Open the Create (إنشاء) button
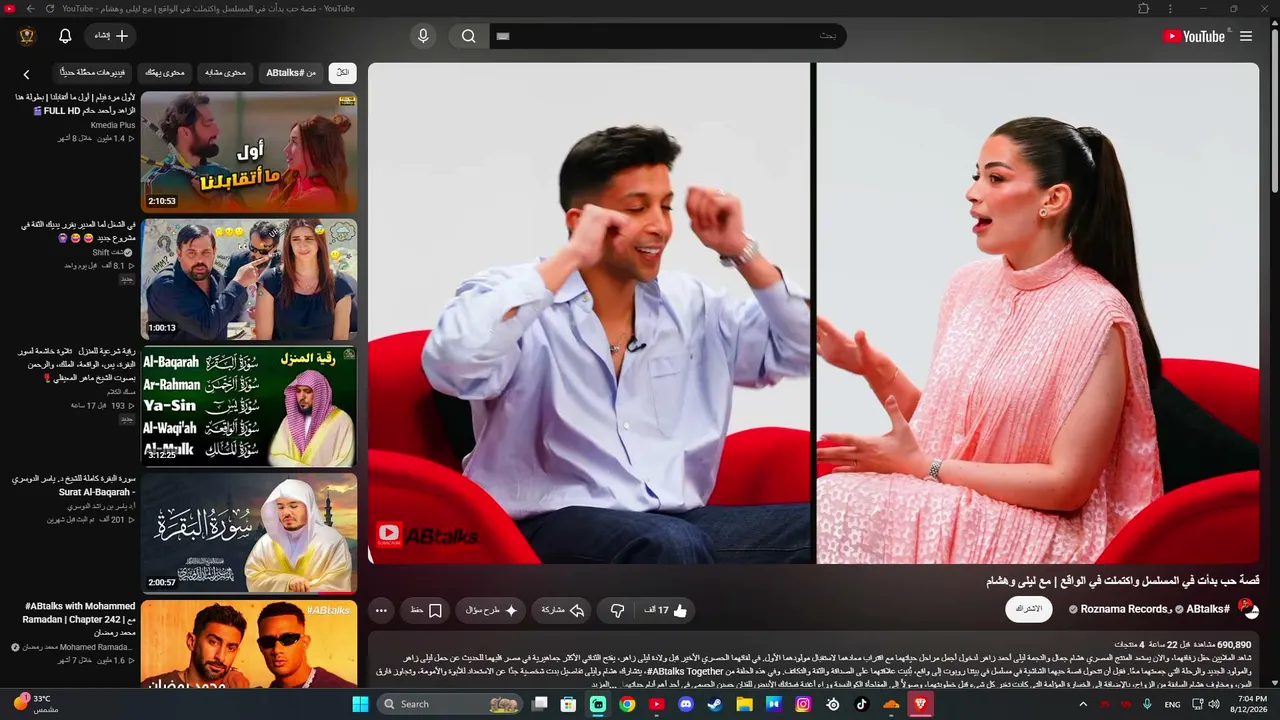Screen dimensions: 1280x720 click(111, 36)
